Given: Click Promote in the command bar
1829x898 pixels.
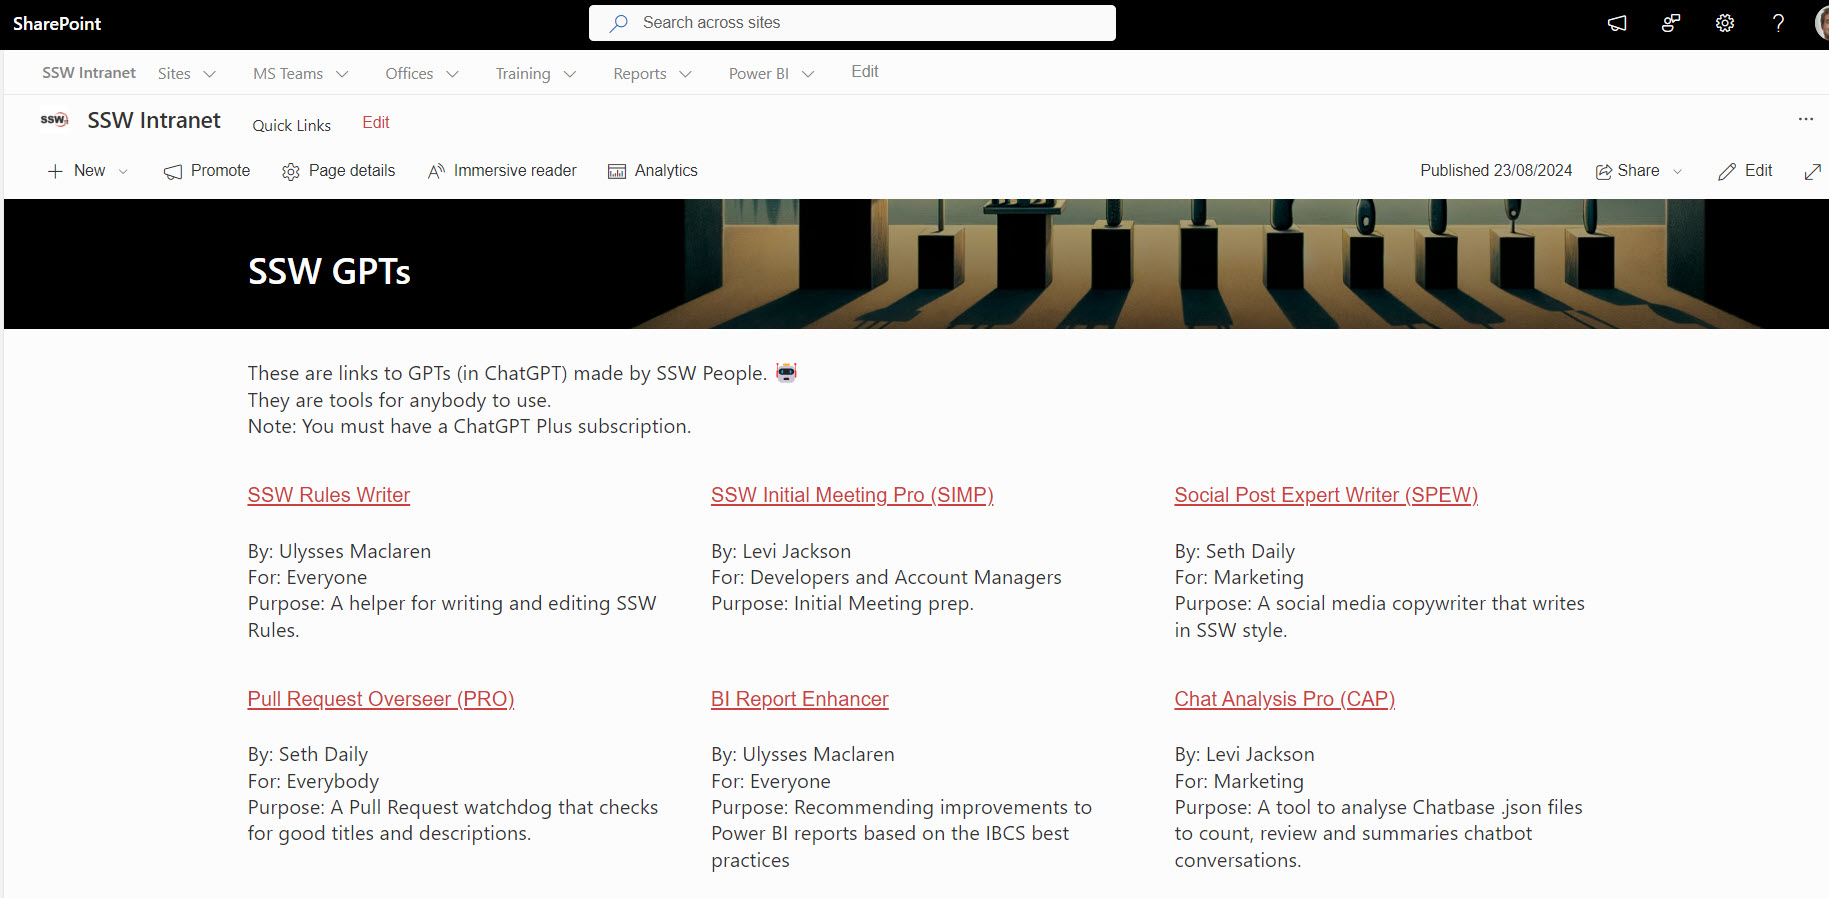Looking at the screenshot, I should 207,171.
